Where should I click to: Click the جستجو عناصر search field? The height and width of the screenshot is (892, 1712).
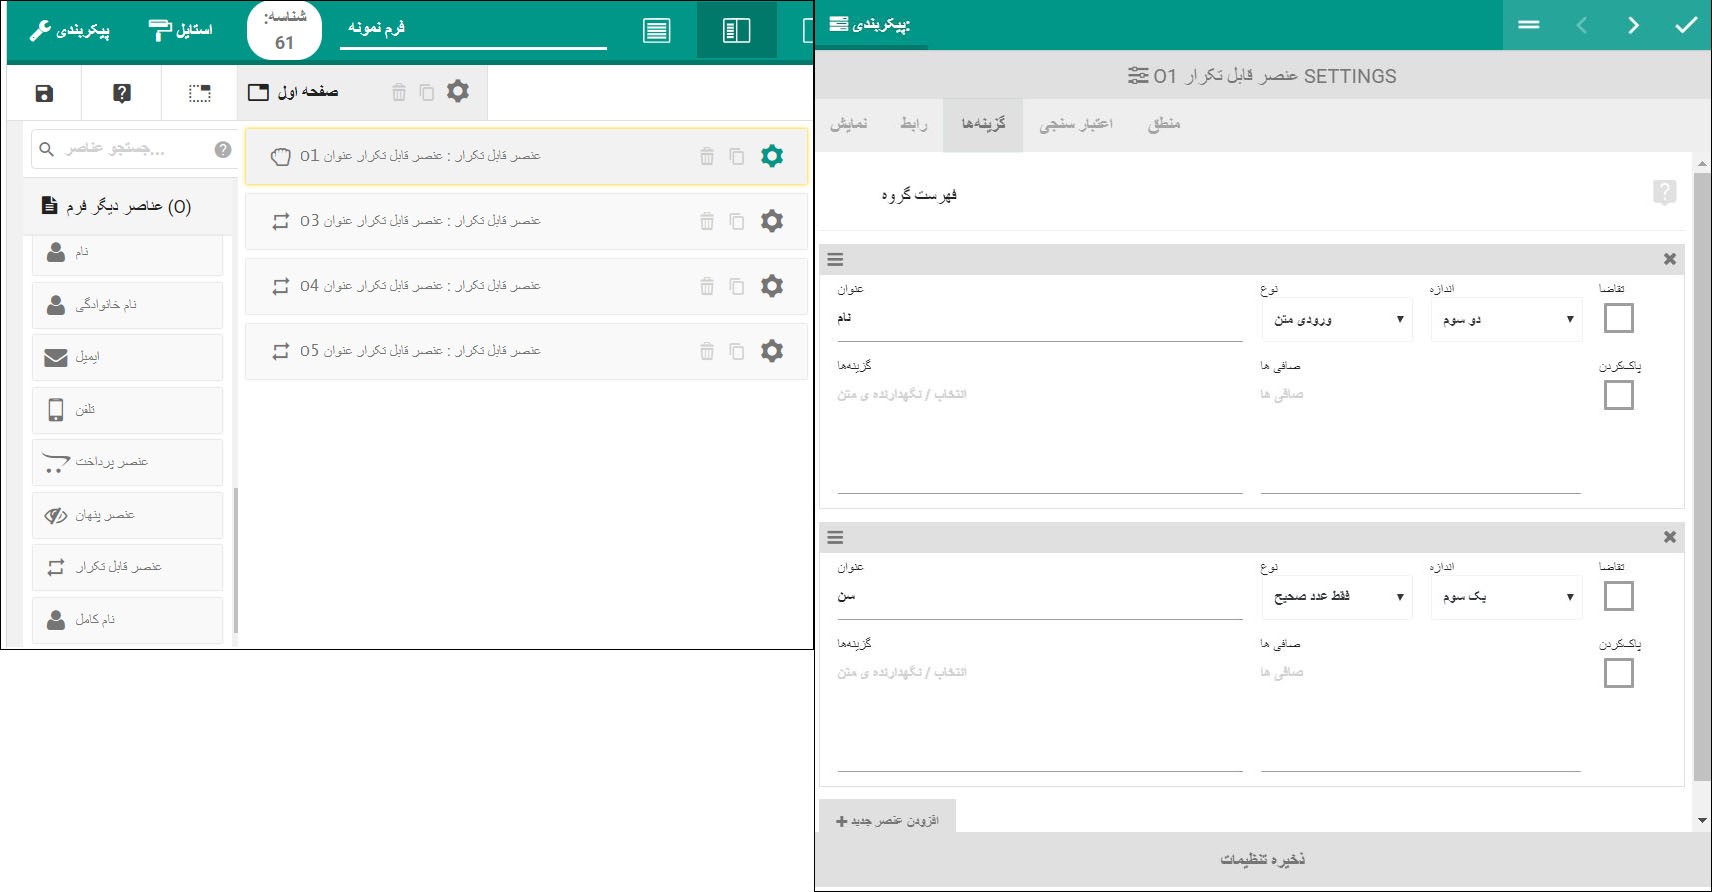134,149
